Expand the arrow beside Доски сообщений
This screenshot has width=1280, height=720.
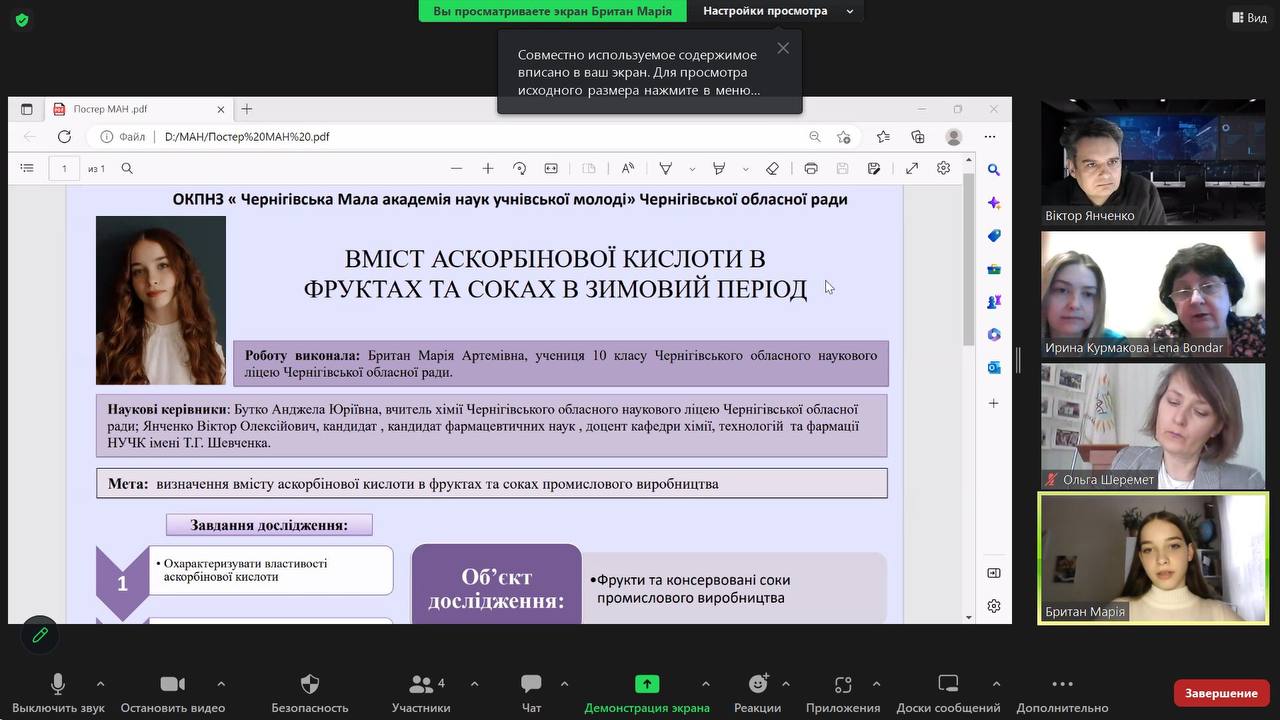point(995,684)
